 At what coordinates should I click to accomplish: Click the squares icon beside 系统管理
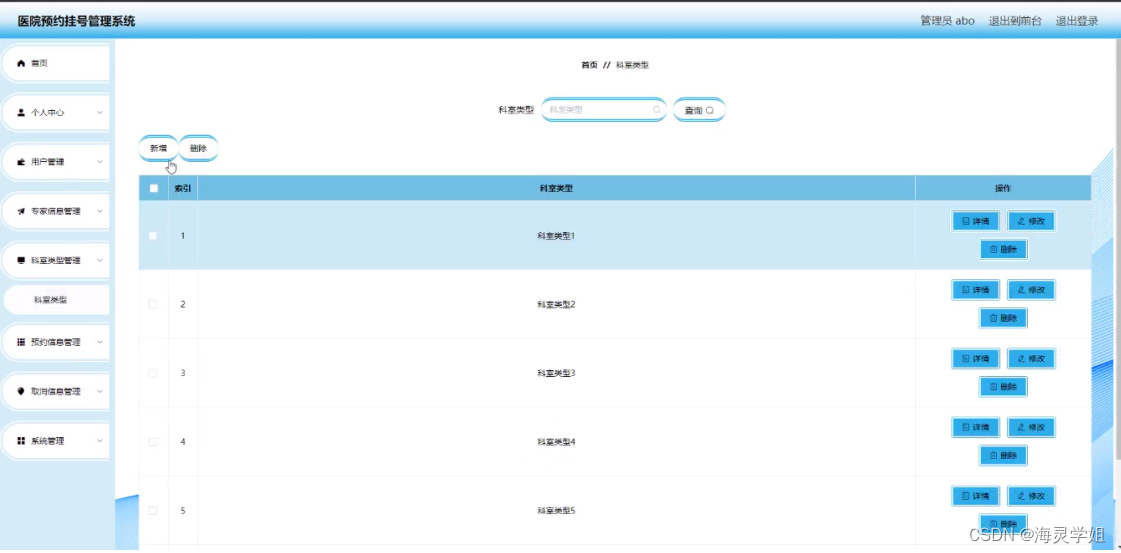pos(21,441)
